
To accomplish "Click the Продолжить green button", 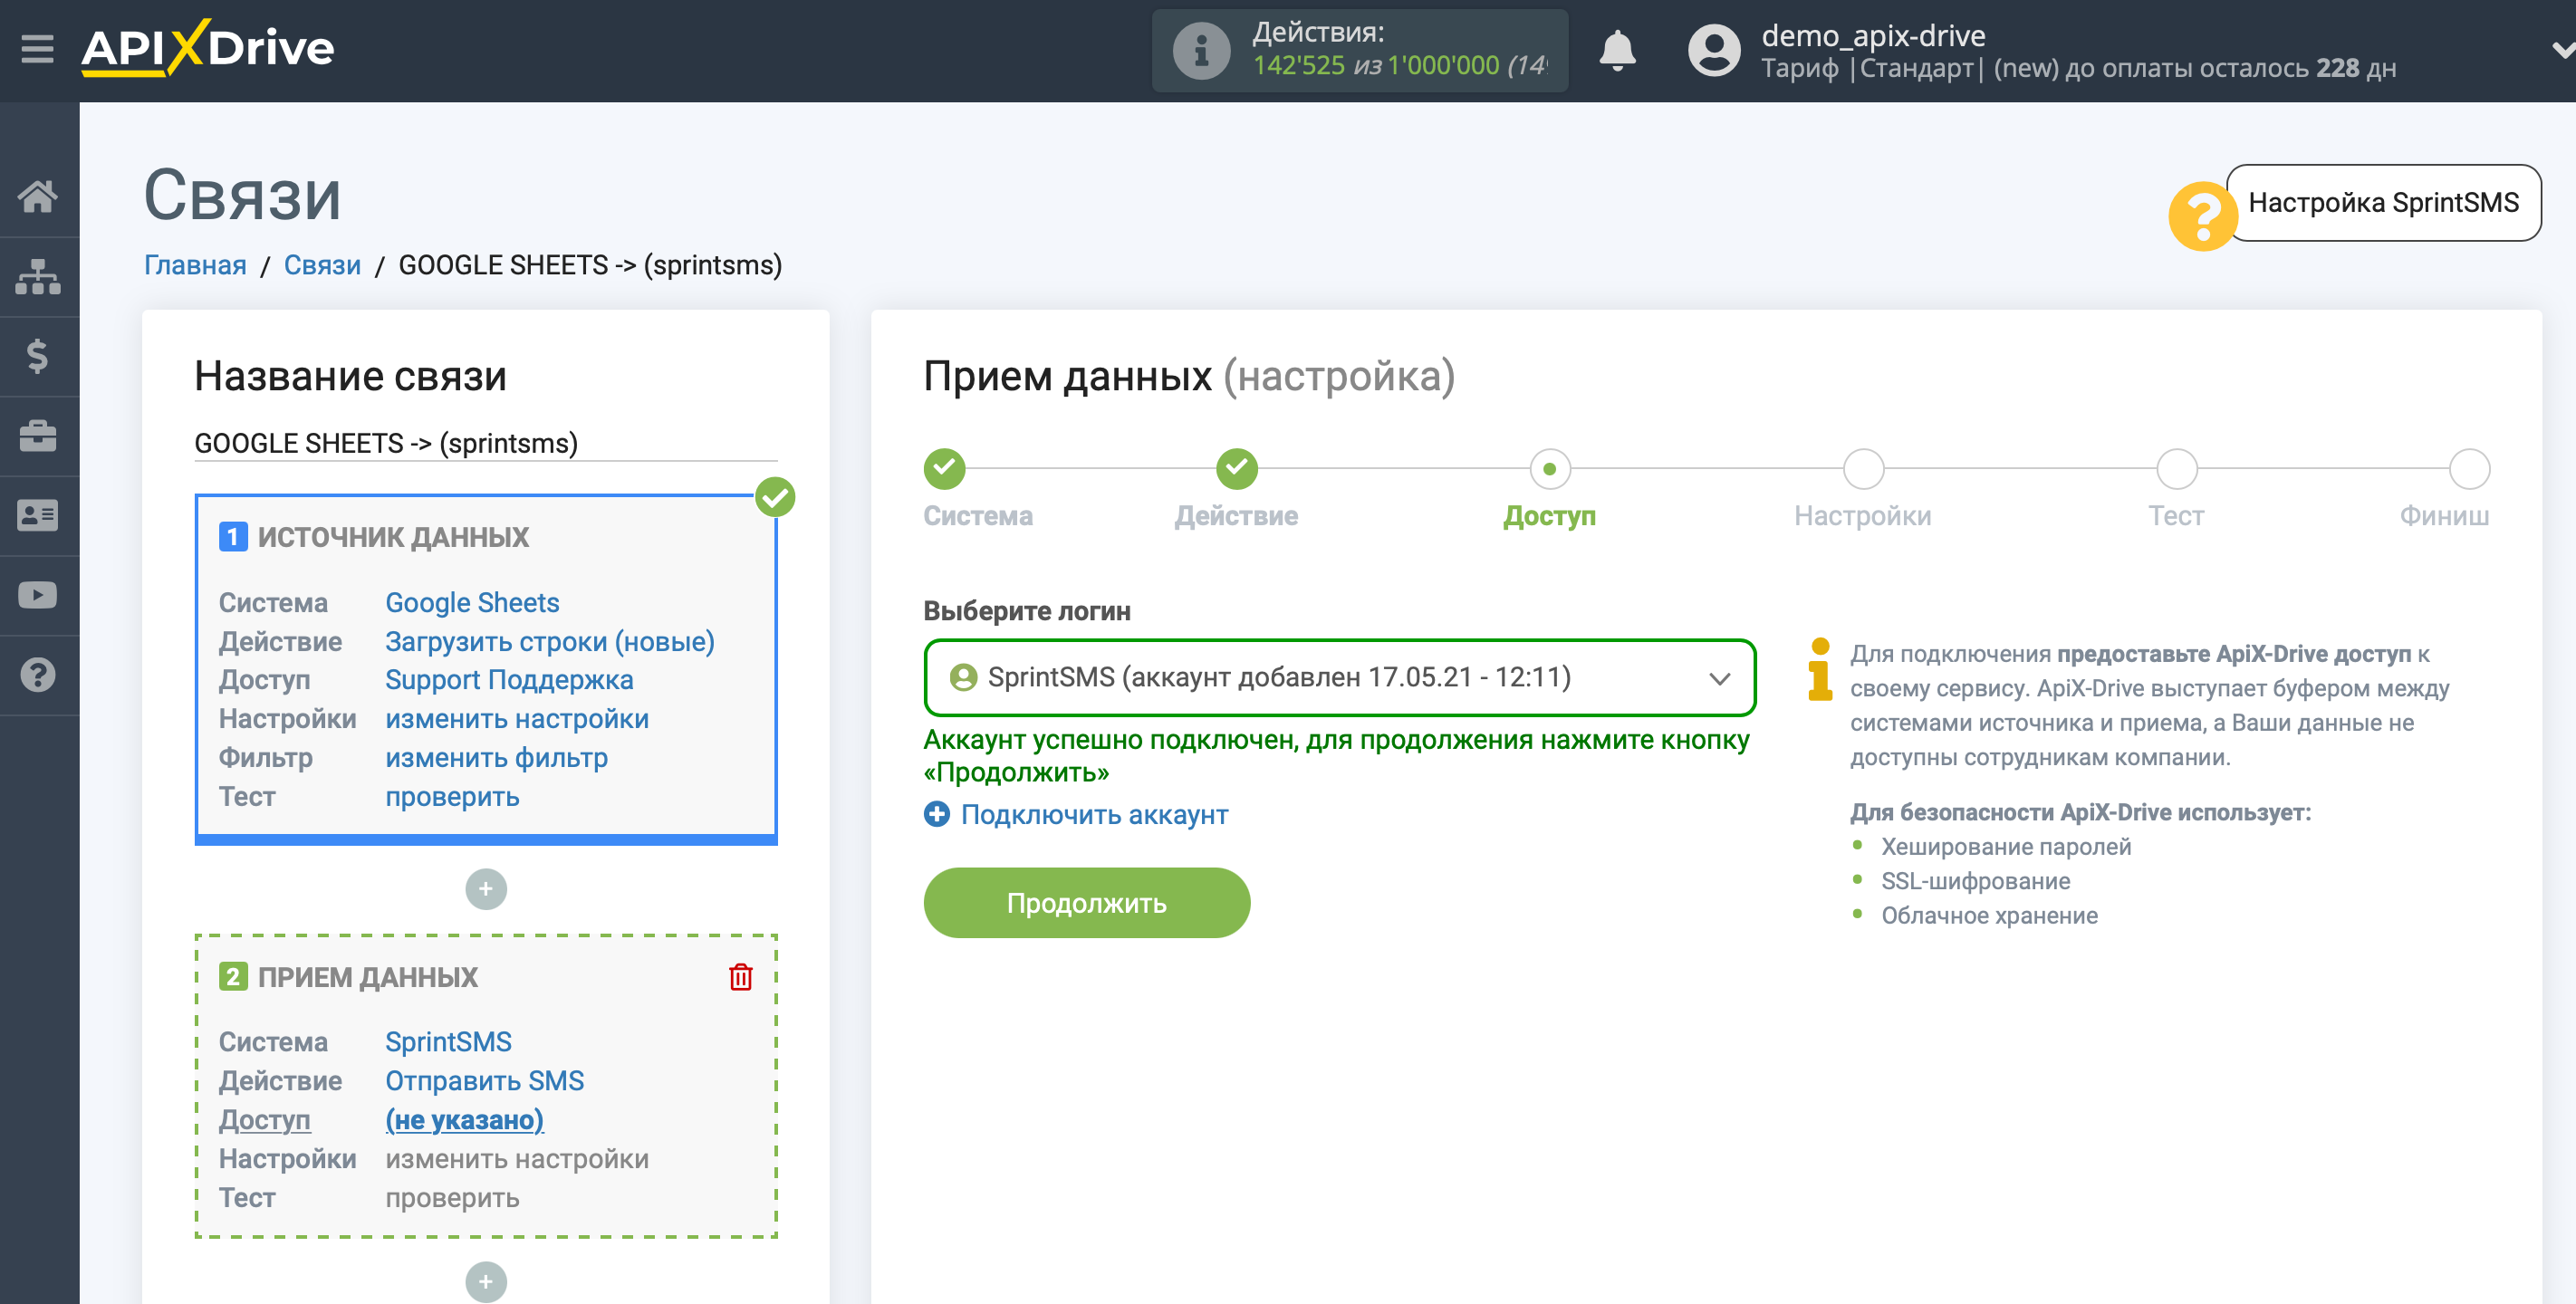I will (x=1088, y=903).
